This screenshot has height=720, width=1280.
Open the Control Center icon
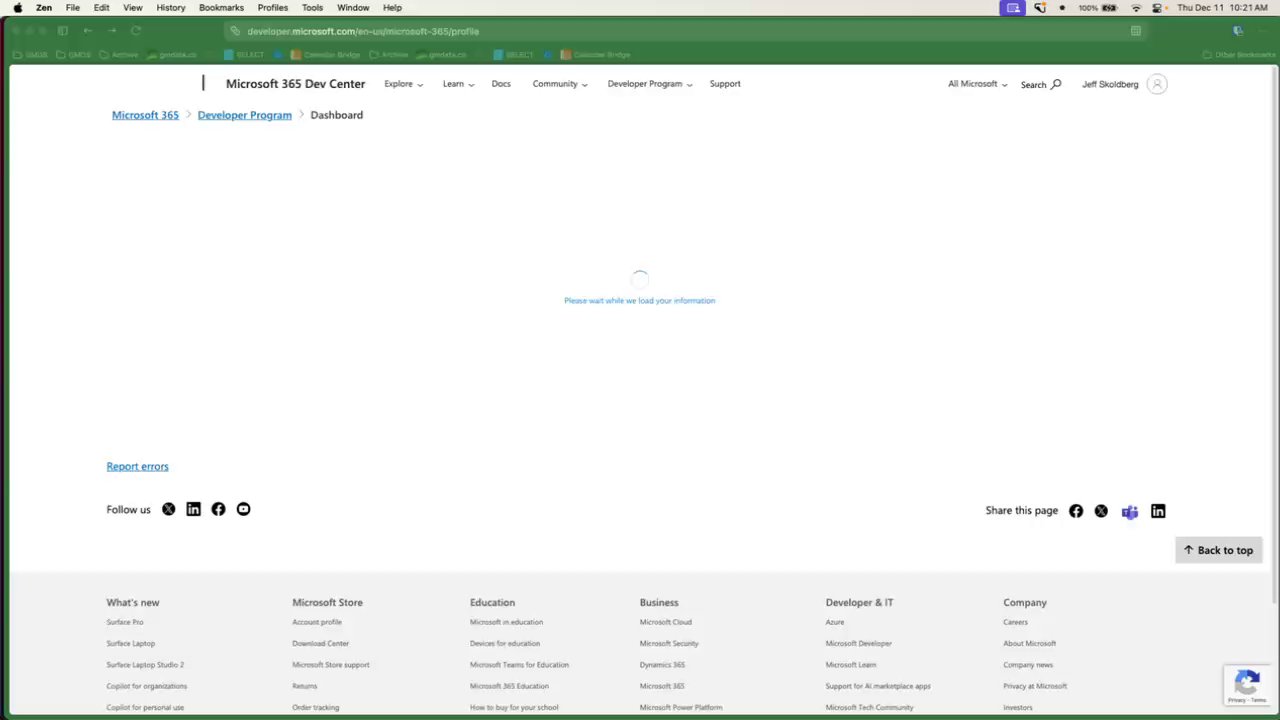click(1158, 7)
